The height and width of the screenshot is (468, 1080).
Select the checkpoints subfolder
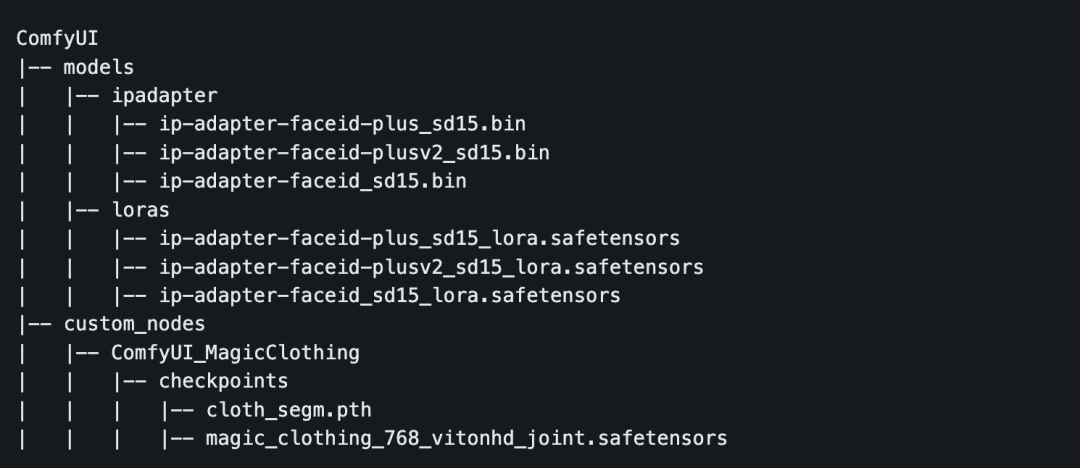[223, 381]
